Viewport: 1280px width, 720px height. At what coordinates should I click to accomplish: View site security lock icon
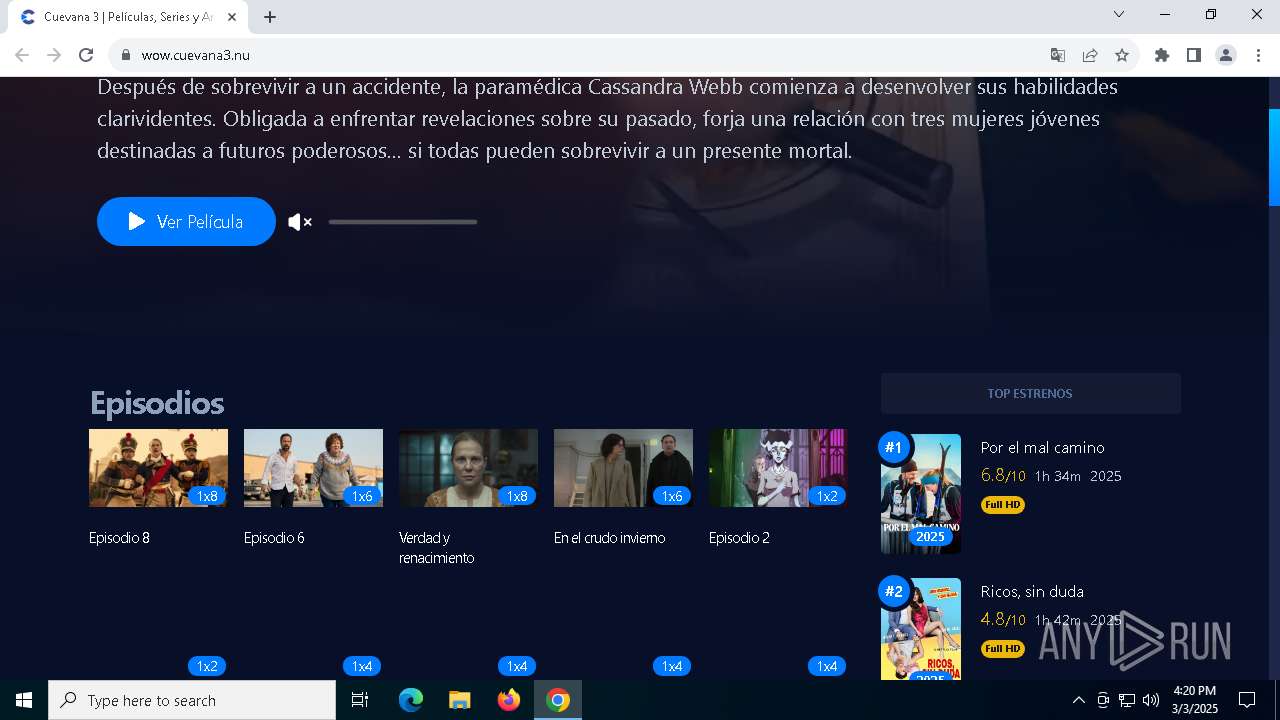[126, 55]
